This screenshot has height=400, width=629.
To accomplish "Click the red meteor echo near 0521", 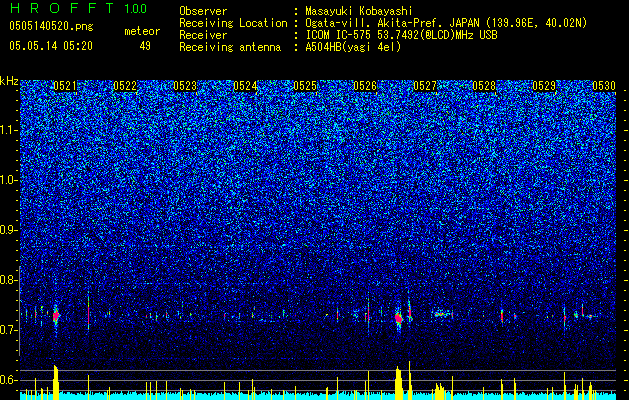I will [56, 315].
